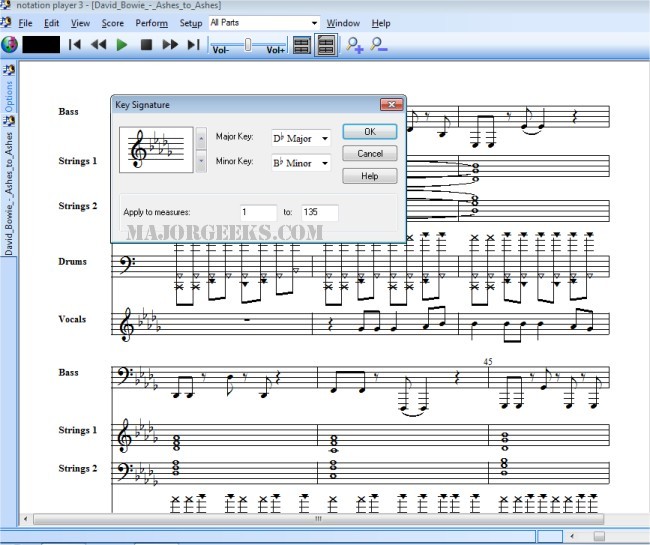The width and height of the screenshot is (650, 545).
Task: Open the Perform menu
Action: pos(151,22)
